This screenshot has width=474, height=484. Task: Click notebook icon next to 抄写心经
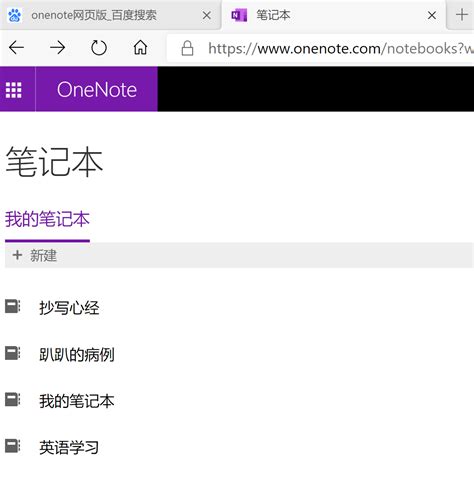(13, 306)
